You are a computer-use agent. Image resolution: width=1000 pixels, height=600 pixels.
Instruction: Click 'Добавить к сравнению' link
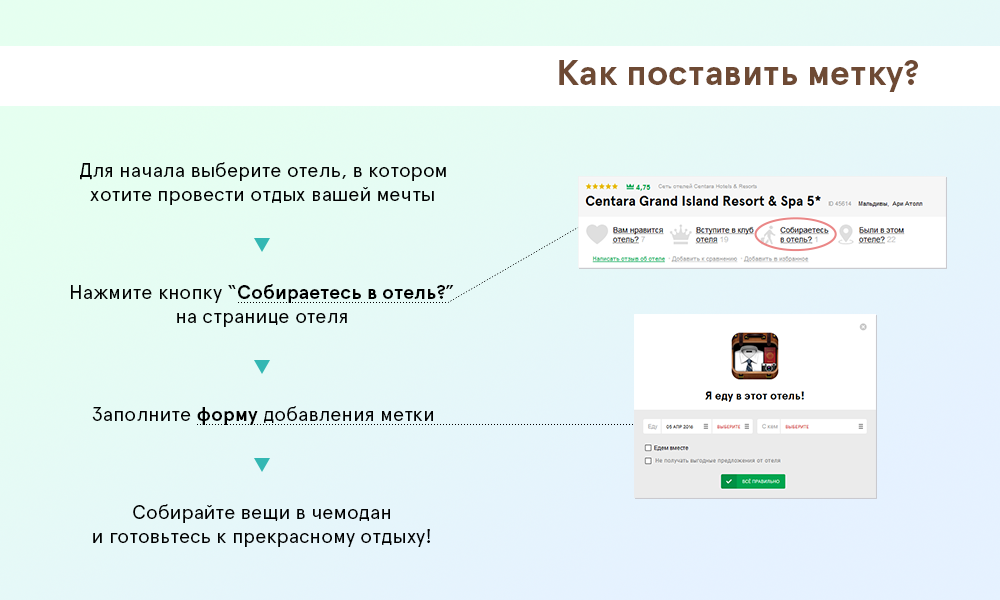pos(704,259)
